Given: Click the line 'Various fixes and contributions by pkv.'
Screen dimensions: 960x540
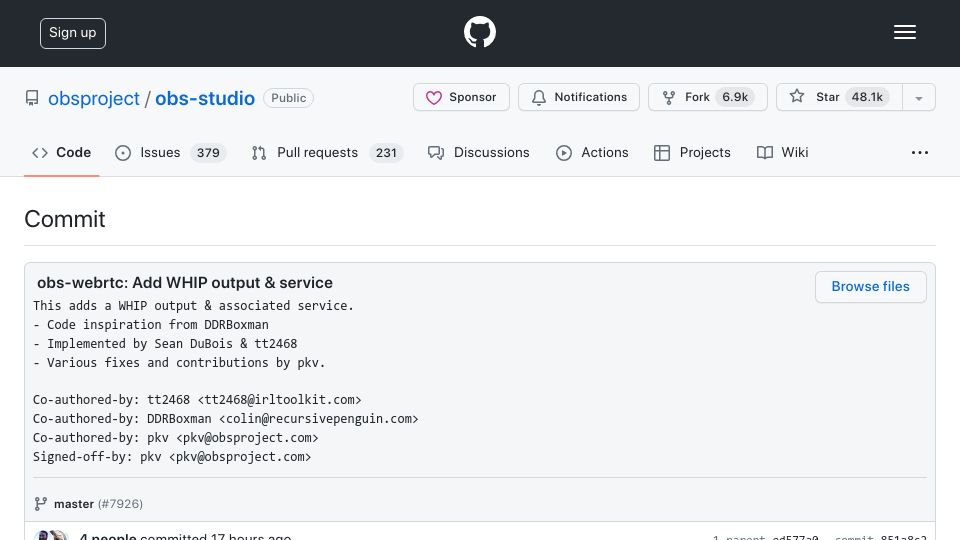Looking at the screenshot, I should pos(179,362).
